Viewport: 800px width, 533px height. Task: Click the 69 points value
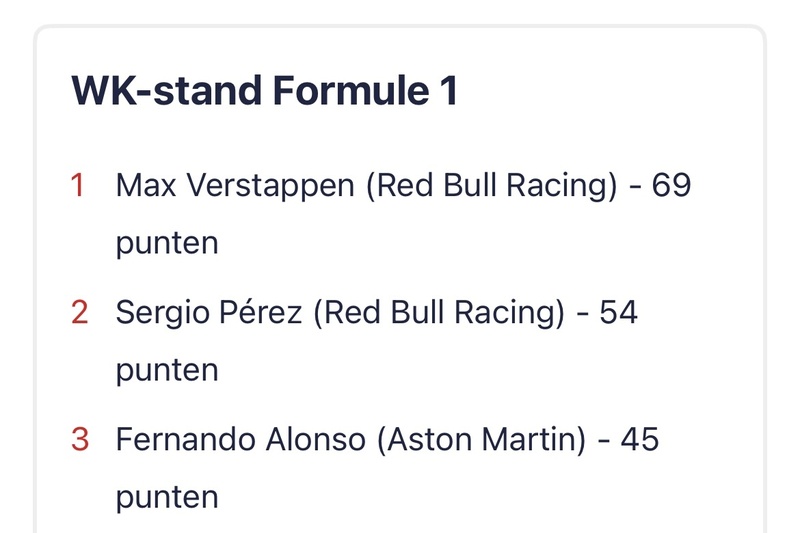[x=671, y=185]
